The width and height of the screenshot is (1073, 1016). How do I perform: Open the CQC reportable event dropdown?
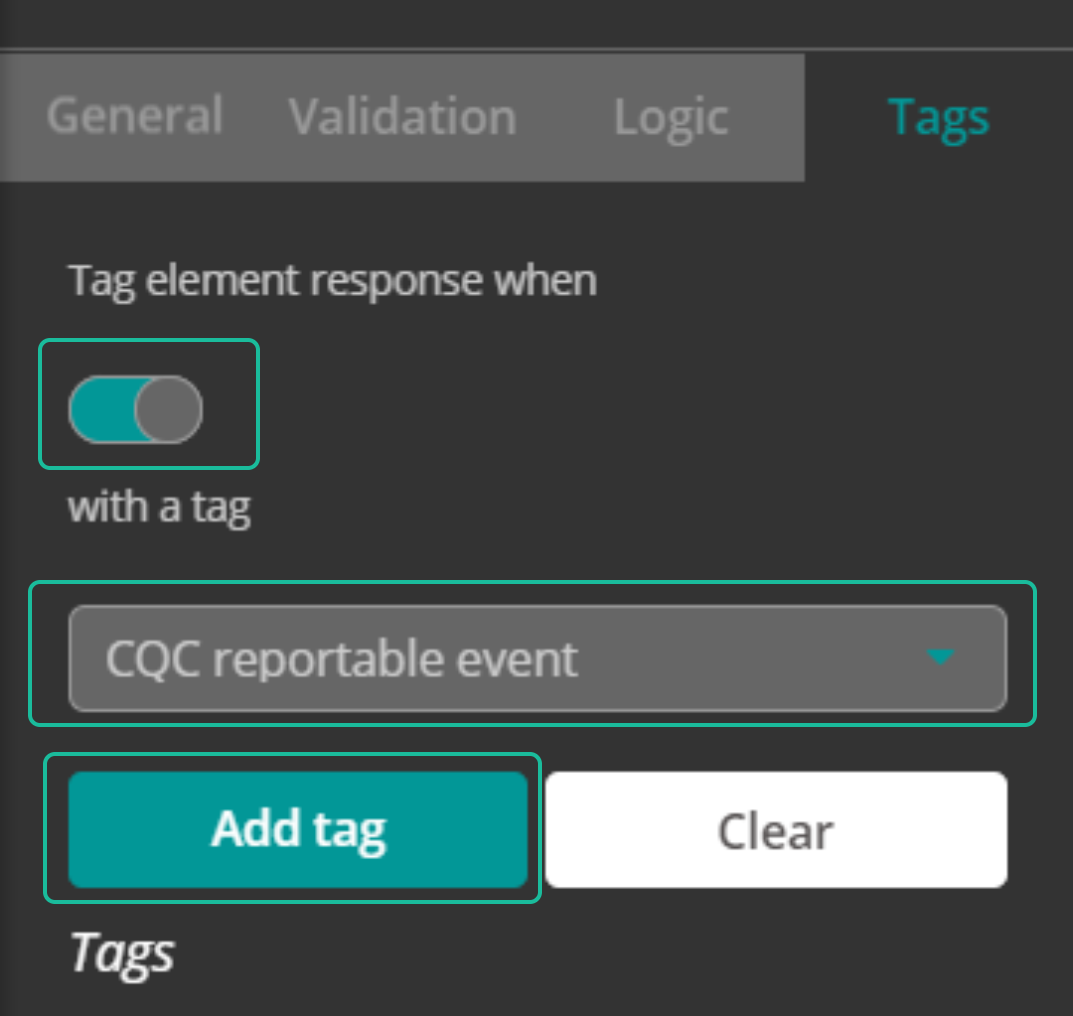(537, 658)
